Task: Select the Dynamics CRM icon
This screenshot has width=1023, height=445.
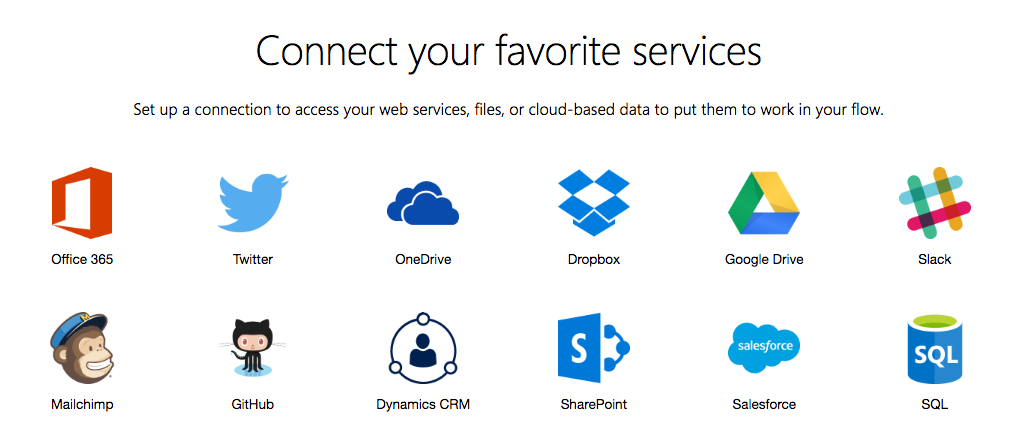Action: coord(423,348)
